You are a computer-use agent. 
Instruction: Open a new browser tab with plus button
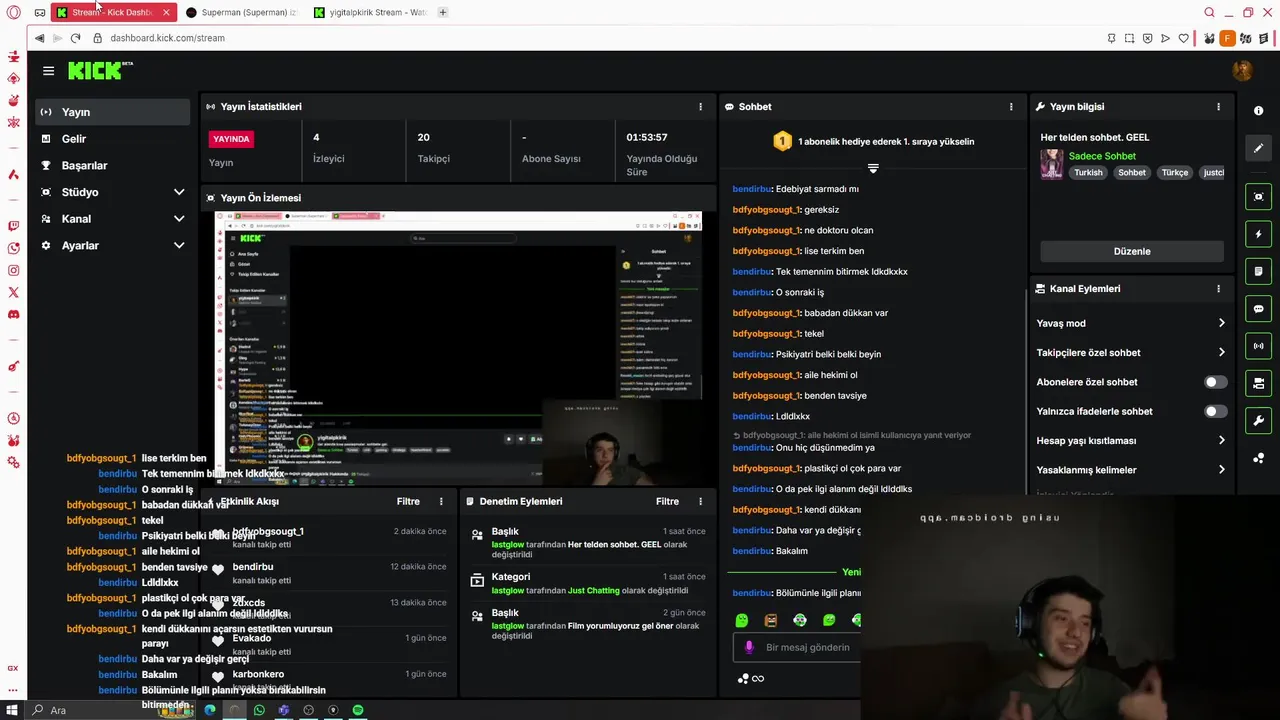pos(443,12)
